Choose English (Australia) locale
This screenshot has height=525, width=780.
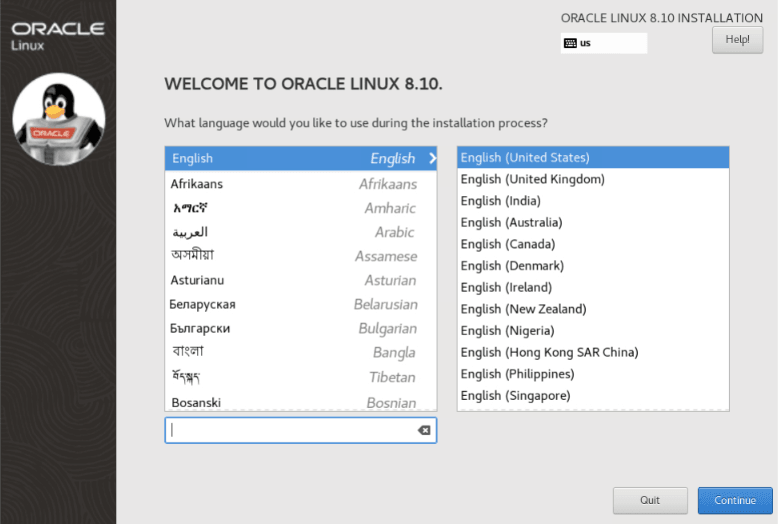(593, 222)
